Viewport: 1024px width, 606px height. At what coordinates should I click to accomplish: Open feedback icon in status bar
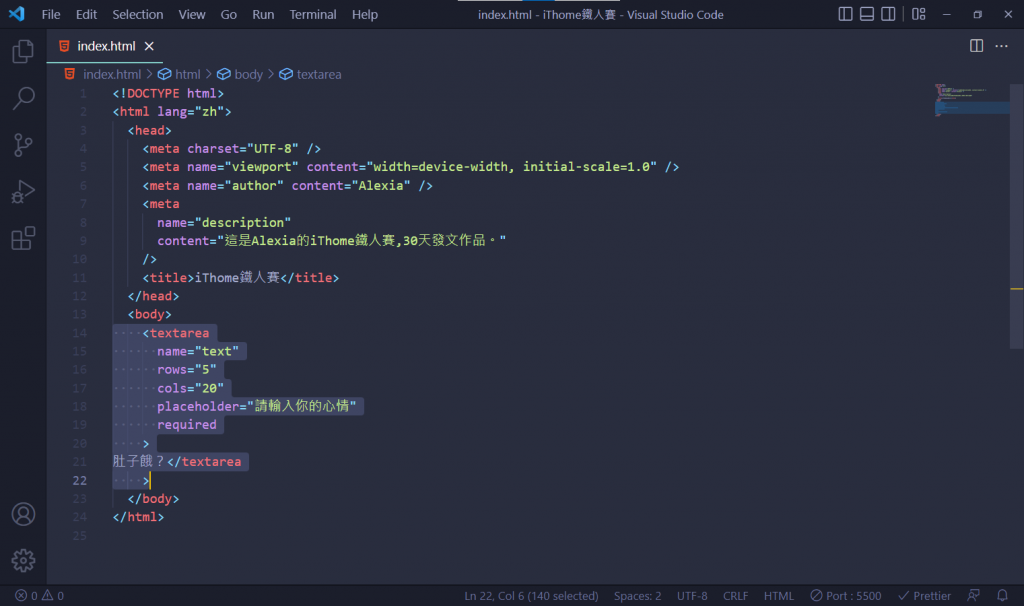[x=973, y=596]
